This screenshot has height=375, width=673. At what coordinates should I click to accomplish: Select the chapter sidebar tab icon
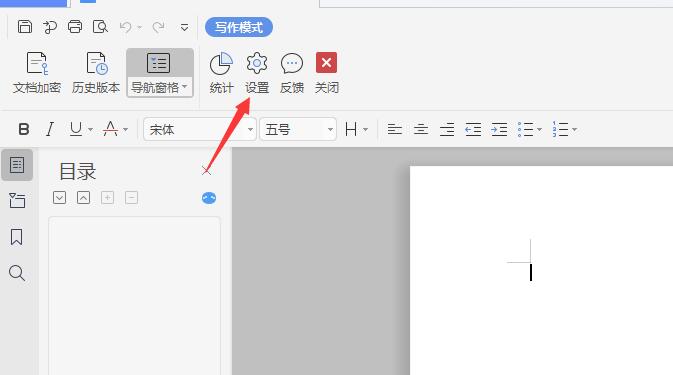coord(17,200)
